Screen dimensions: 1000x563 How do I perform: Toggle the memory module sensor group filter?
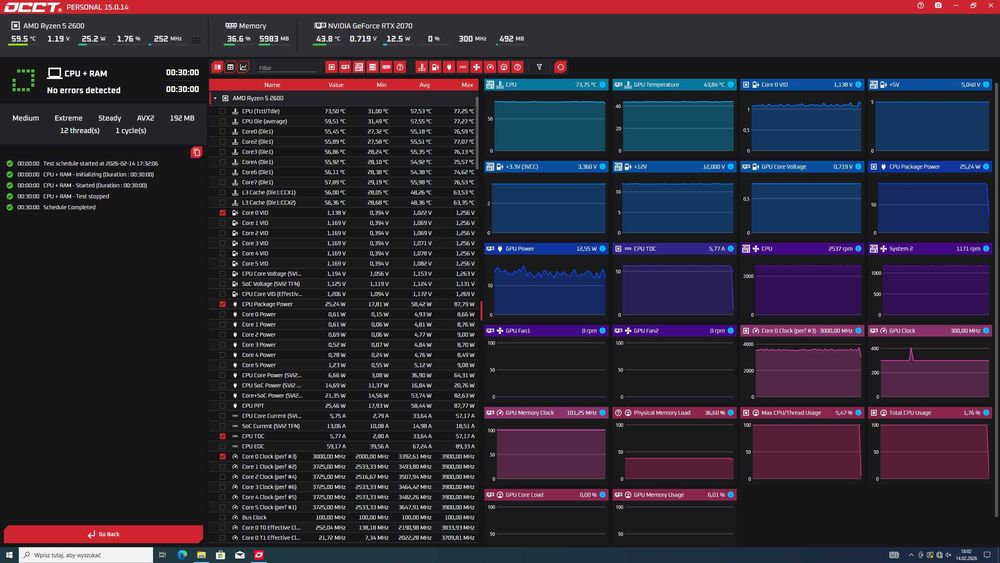386,67
